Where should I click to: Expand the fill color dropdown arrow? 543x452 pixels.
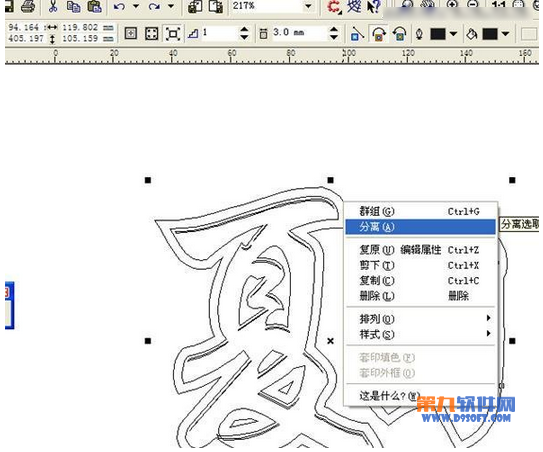[506, 34]
